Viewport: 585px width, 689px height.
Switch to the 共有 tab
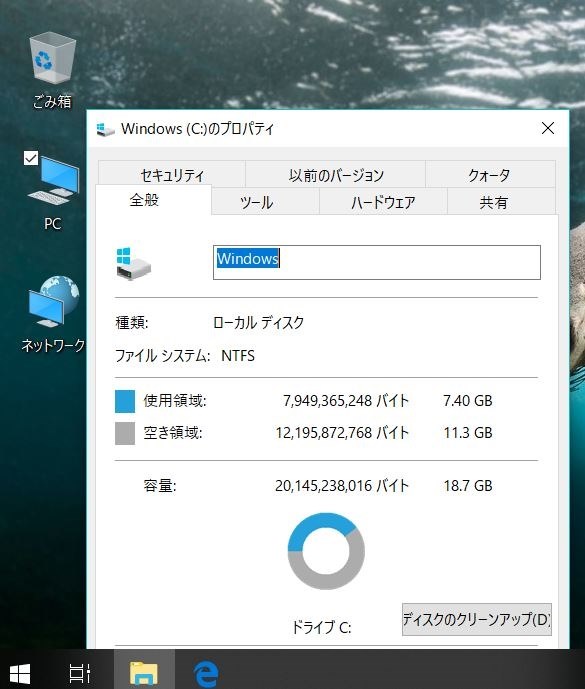(501, 202)
